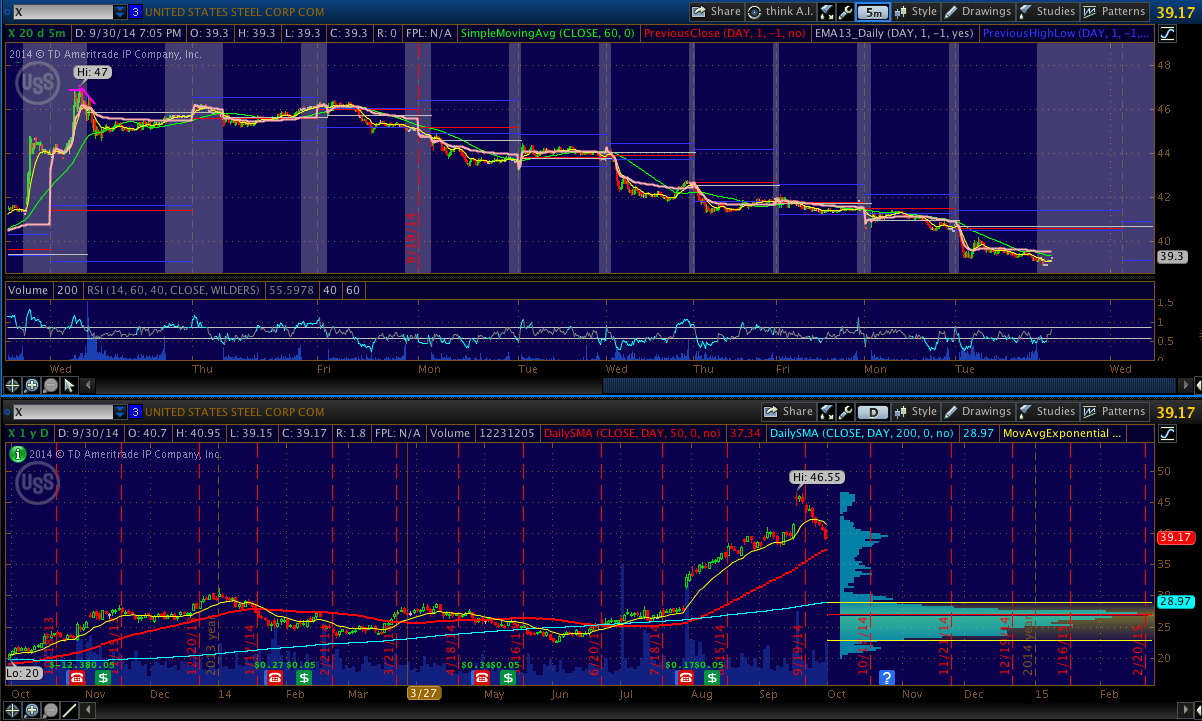The width and height of the screenshot is (1202, 721).
Task: Toggle the upper chart price scale mode icon
Action: [1168, 33]
